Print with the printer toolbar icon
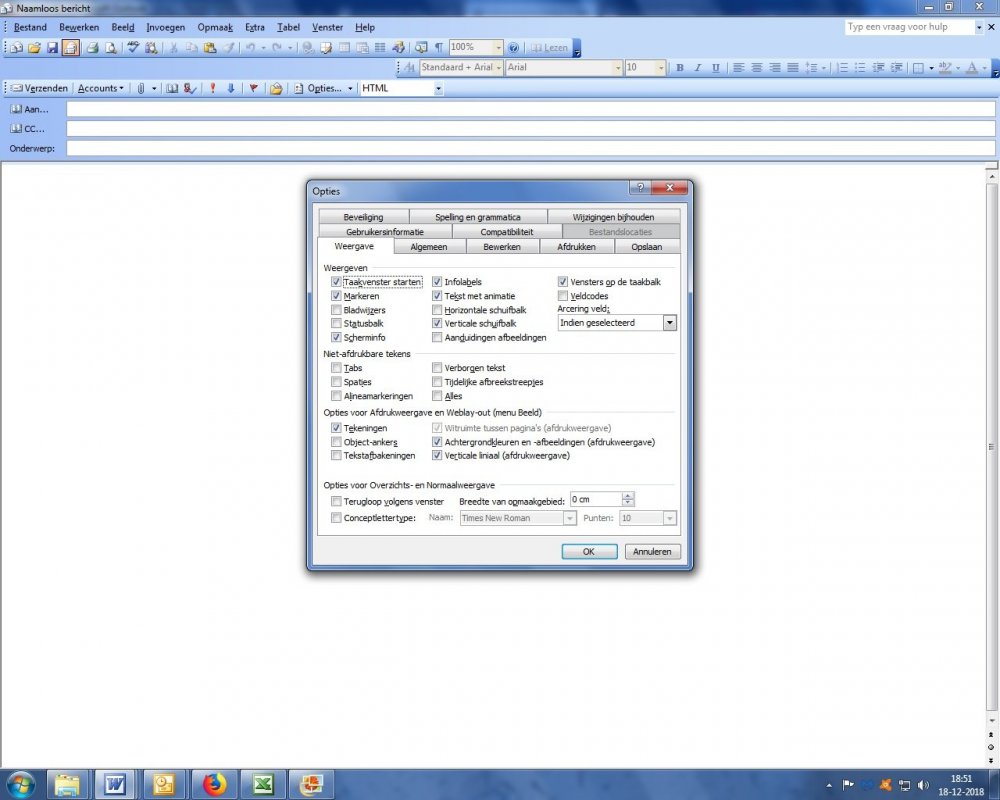The image size is (1000, 800). 92,48
